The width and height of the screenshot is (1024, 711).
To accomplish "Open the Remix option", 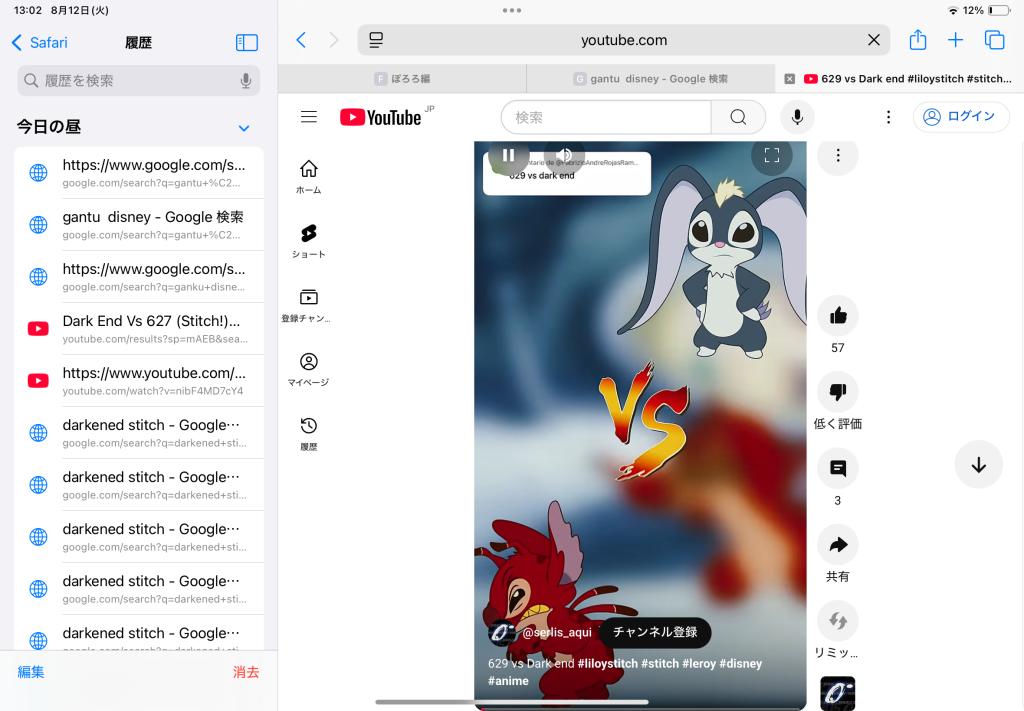I will pyautogui.click(x=837, y=621).
